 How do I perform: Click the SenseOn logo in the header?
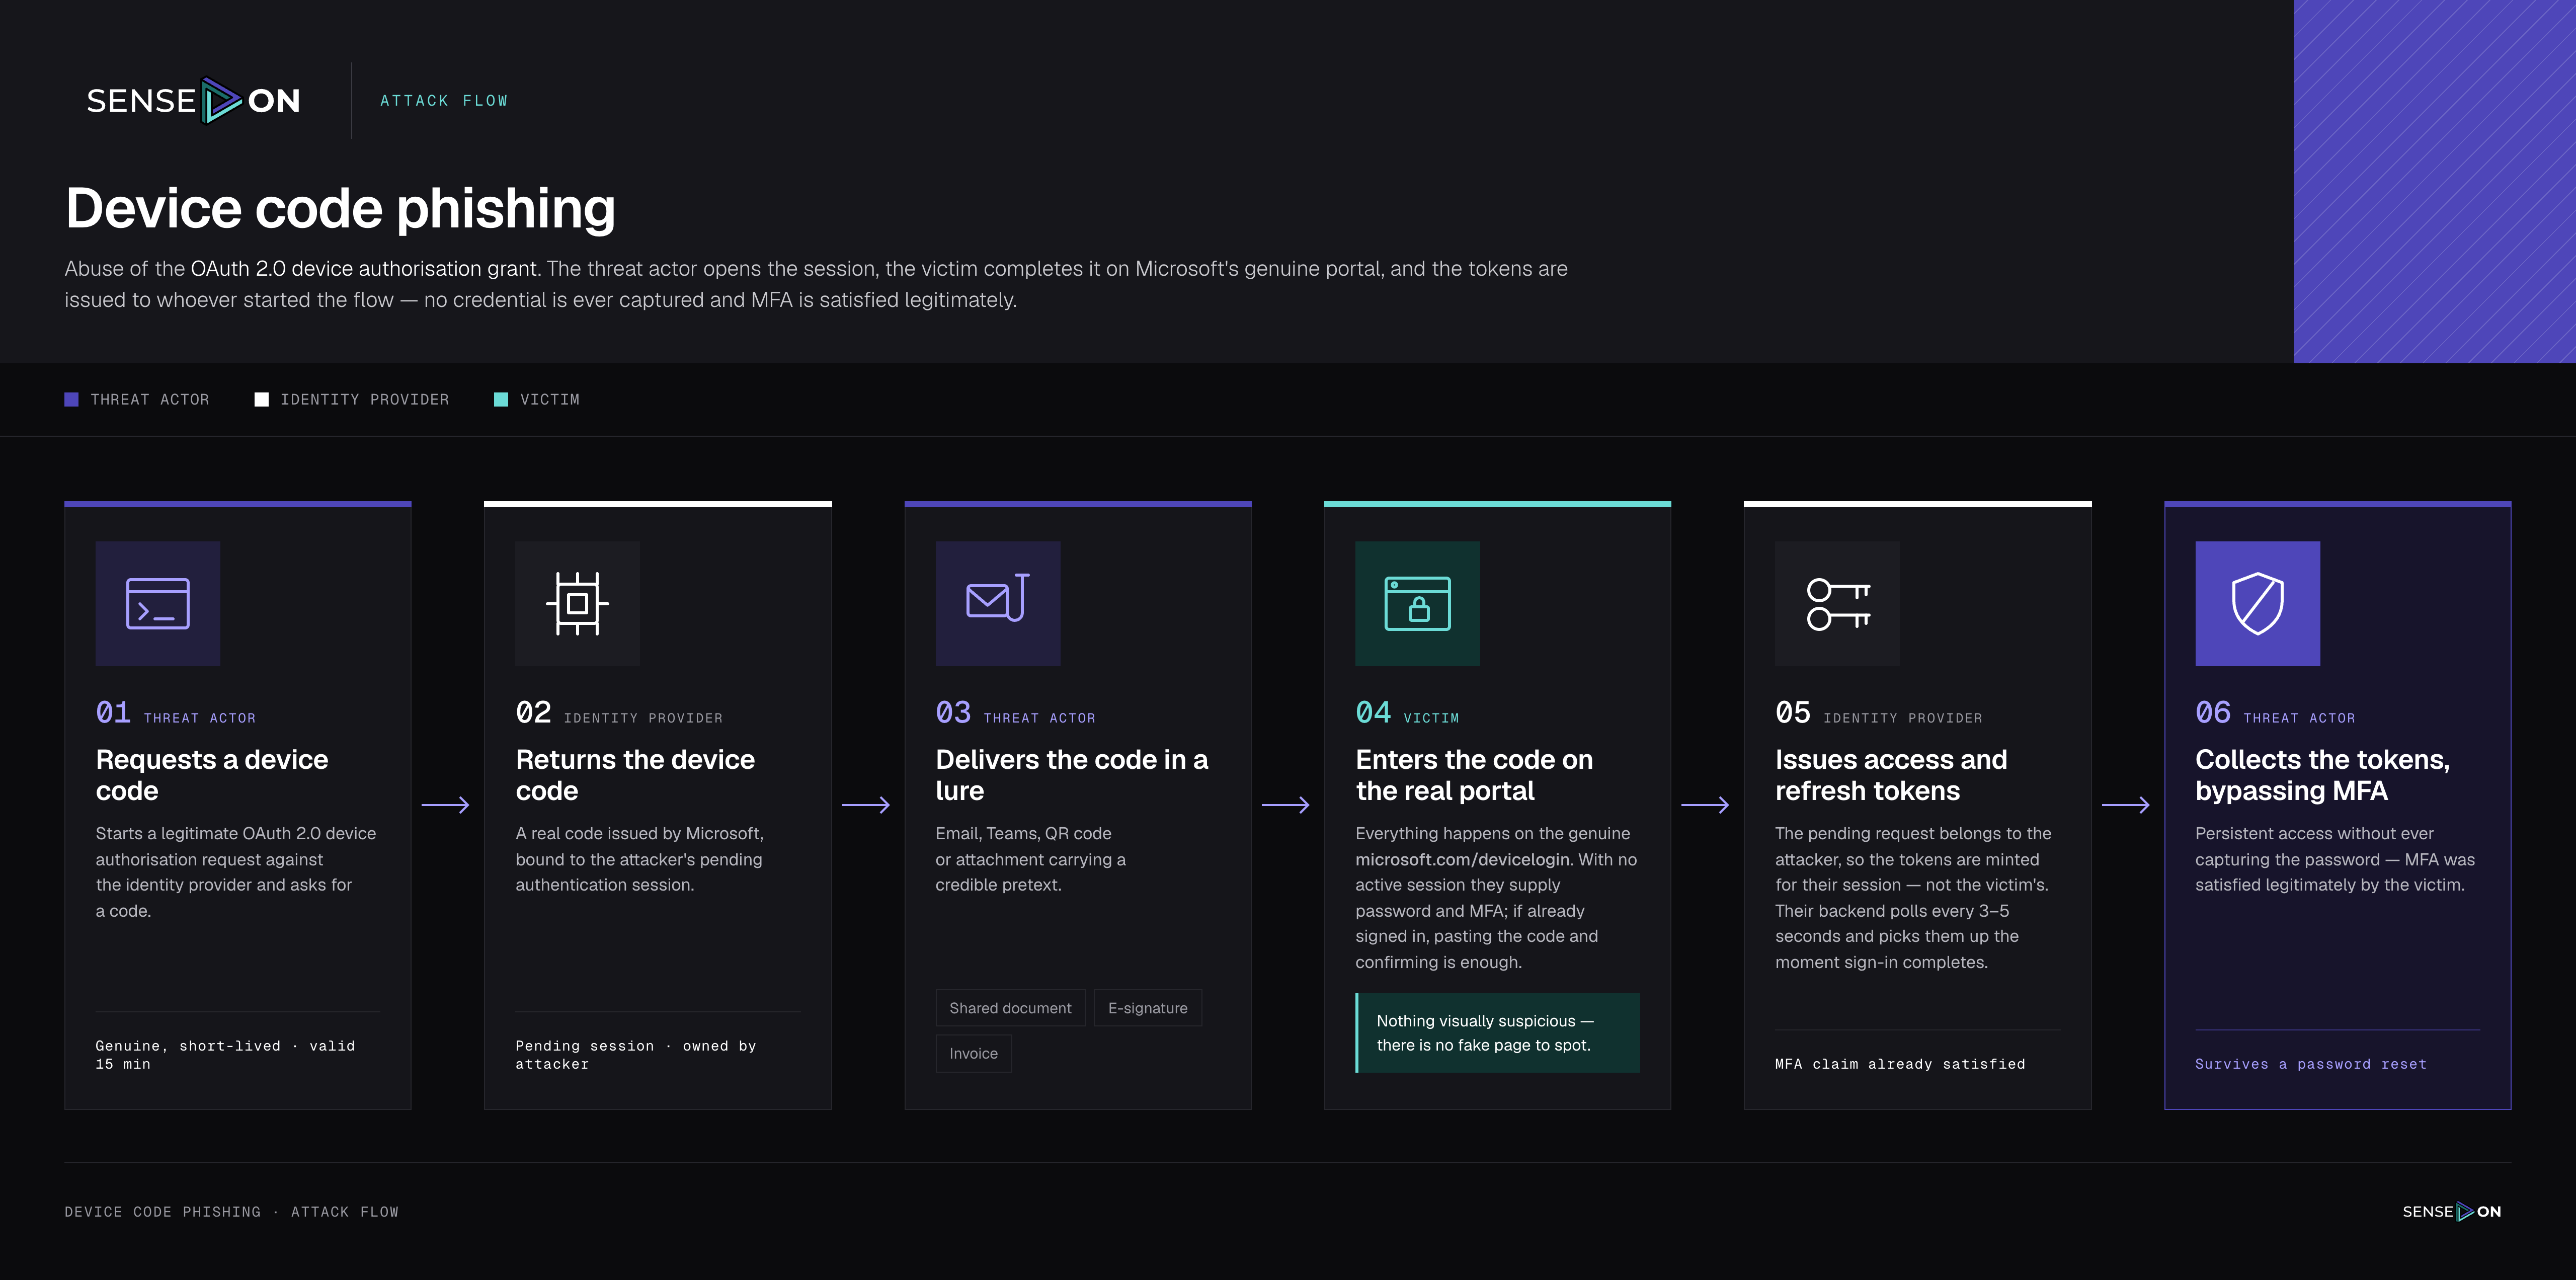pyautogui.click(x=193, y=100)
